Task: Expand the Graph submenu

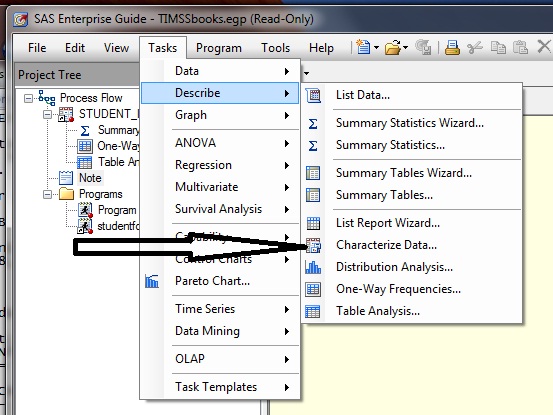Action: point(220,115)
